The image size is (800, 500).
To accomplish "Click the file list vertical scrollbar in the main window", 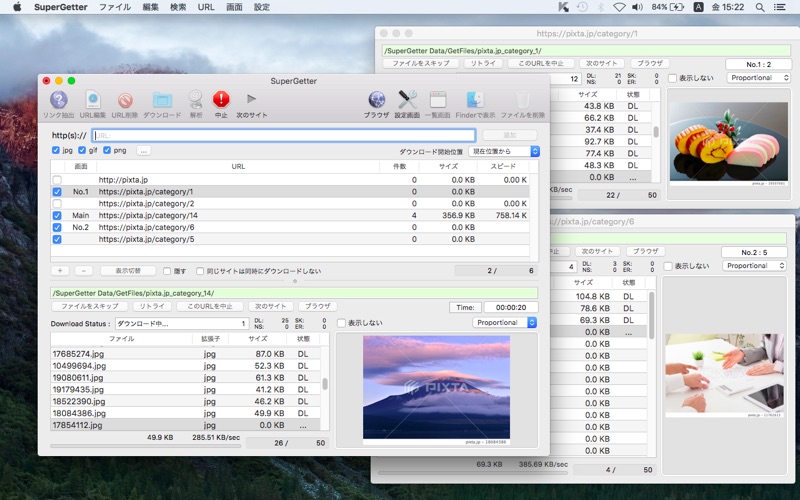I will (324, 385).
